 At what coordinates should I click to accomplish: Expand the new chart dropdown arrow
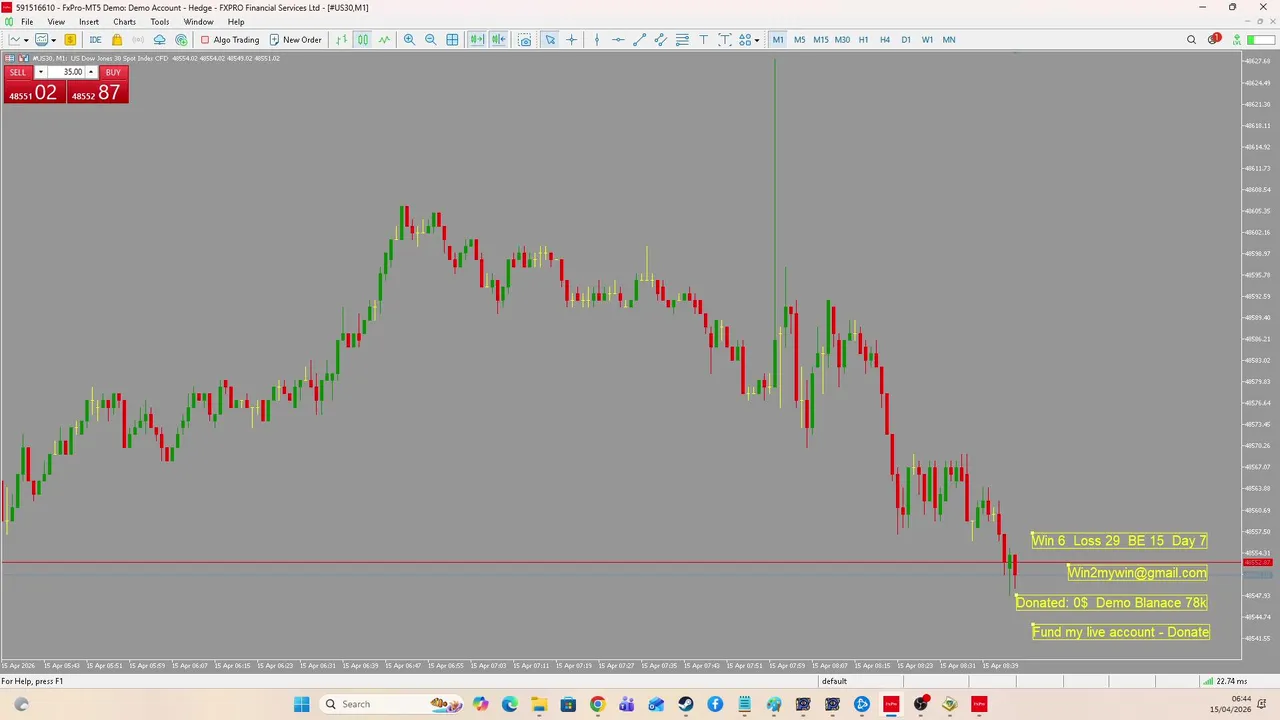pyautogui.click(x=26, y=40)
